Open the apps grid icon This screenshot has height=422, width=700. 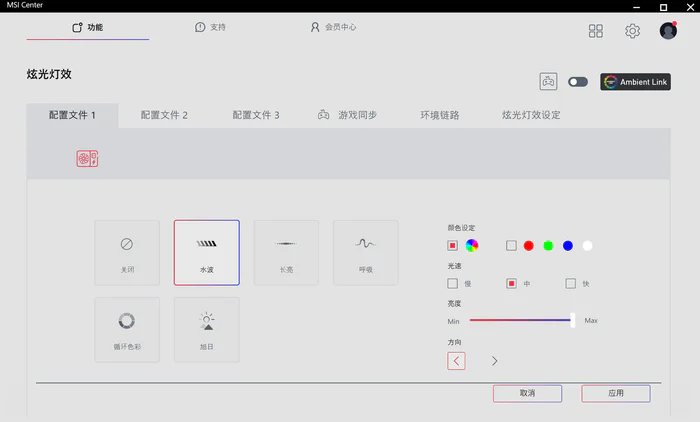[x=596, y=31]
